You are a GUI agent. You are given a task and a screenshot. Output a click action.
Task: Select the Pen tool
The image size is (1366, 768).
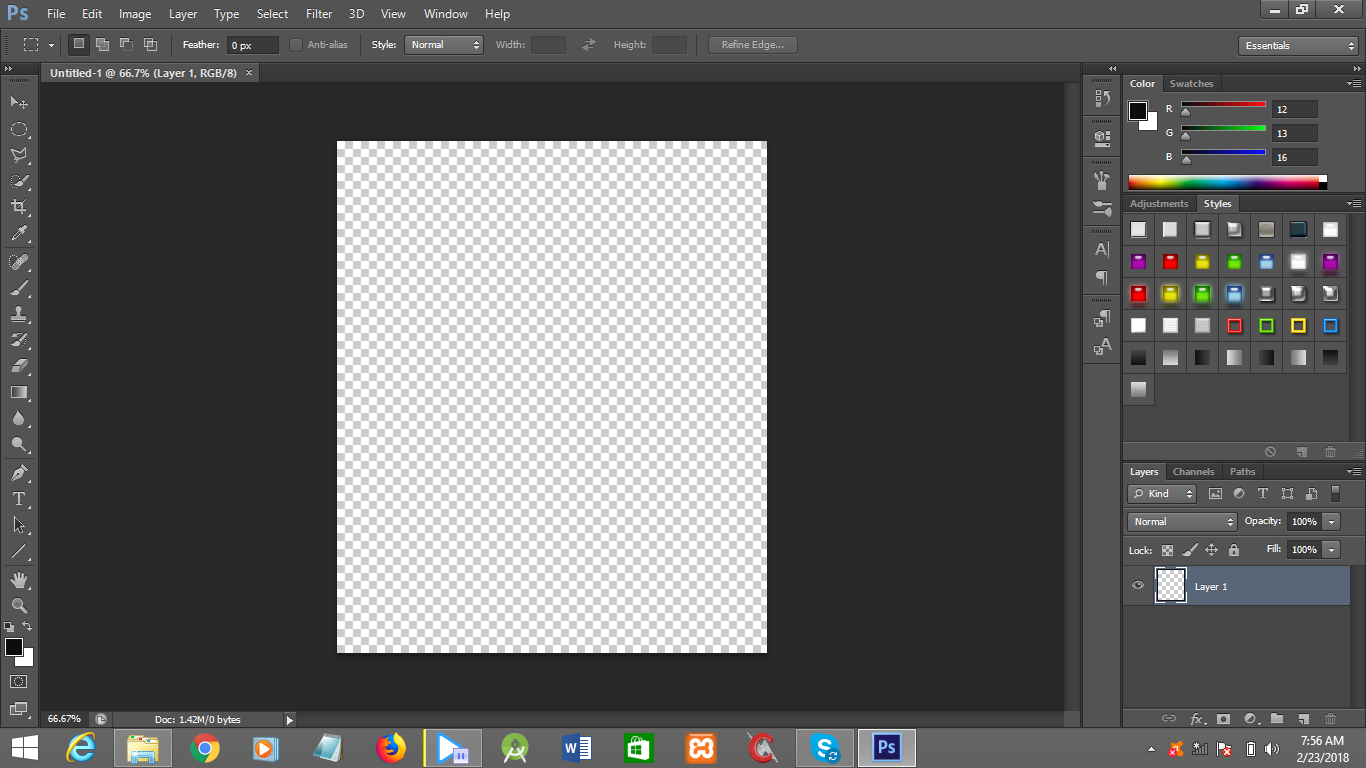coord(19,472)
